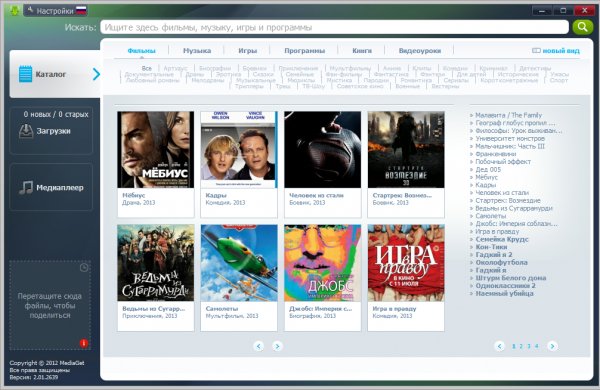600x390 pixels.
Task: Go to list page 2
Action: point(521,346)
